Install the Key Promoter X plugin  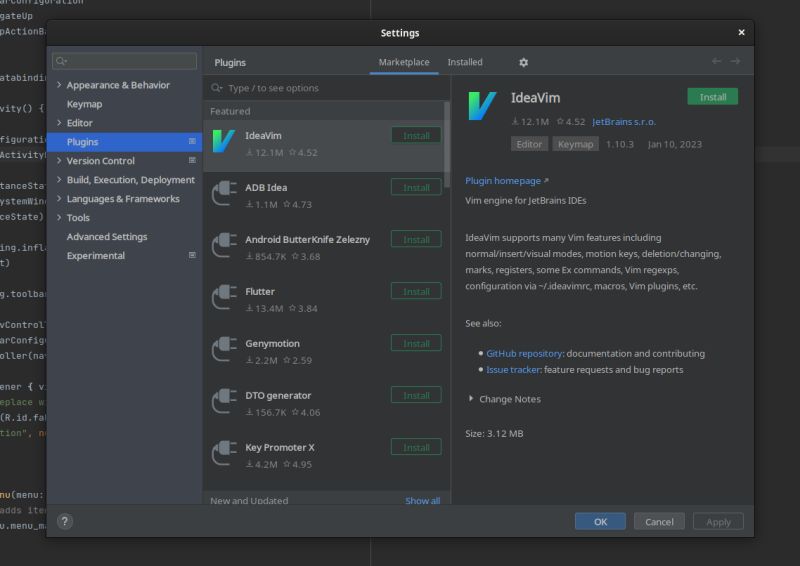(416, 448)
